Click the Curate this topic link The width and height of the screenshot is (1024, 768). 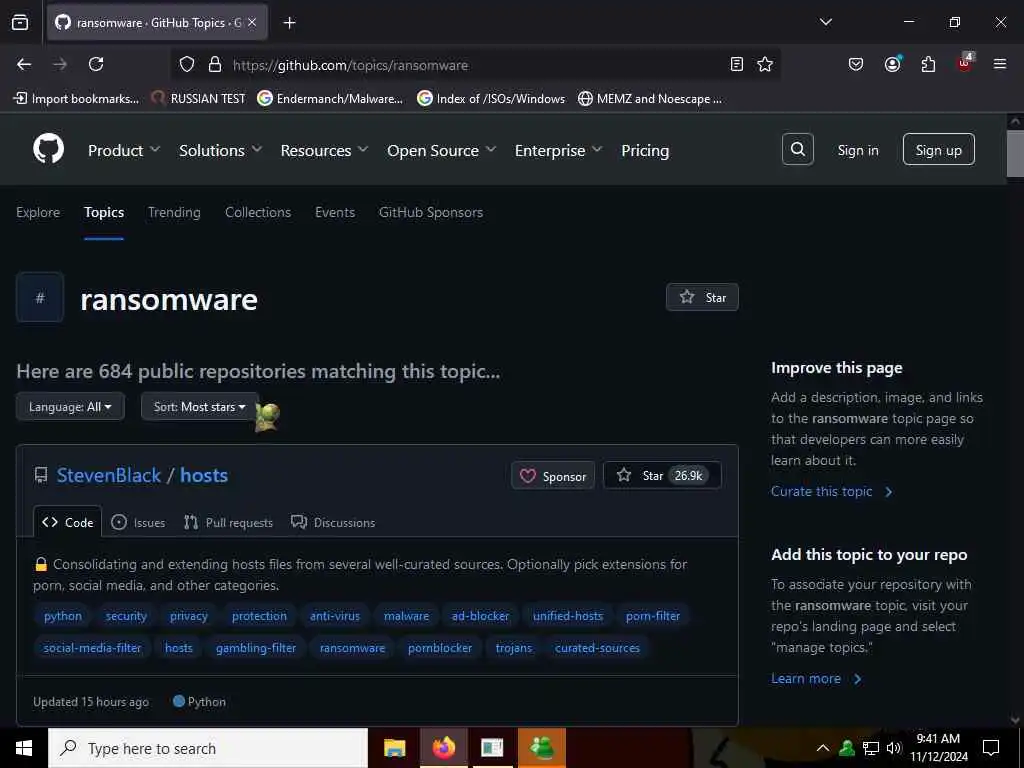[x=831, y=492]
